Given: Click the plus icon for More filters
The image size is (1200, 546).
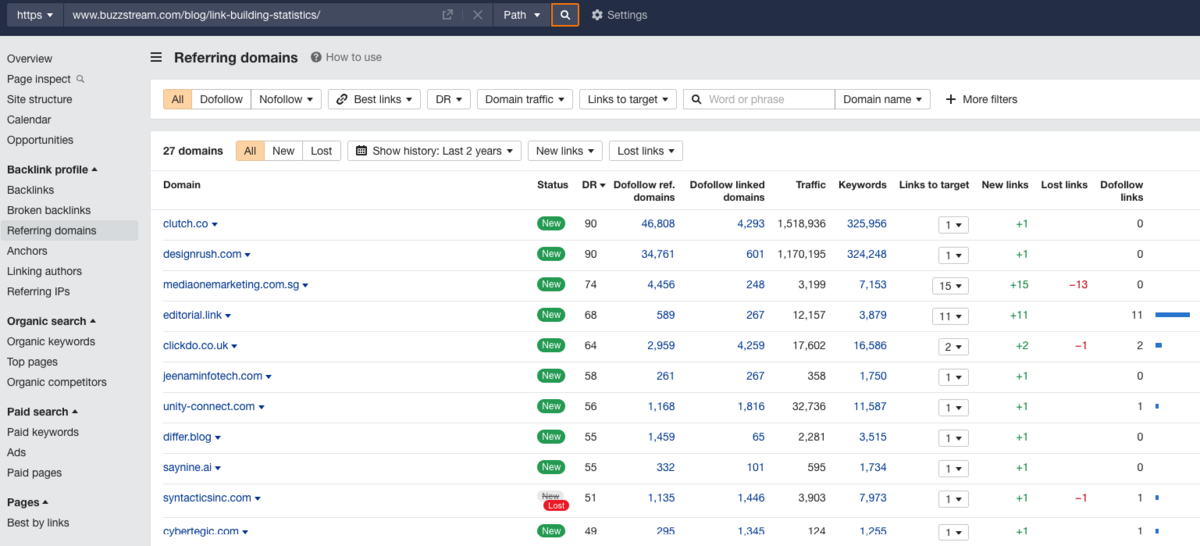Looking at the screenshot, I should [x=950, y=99].
